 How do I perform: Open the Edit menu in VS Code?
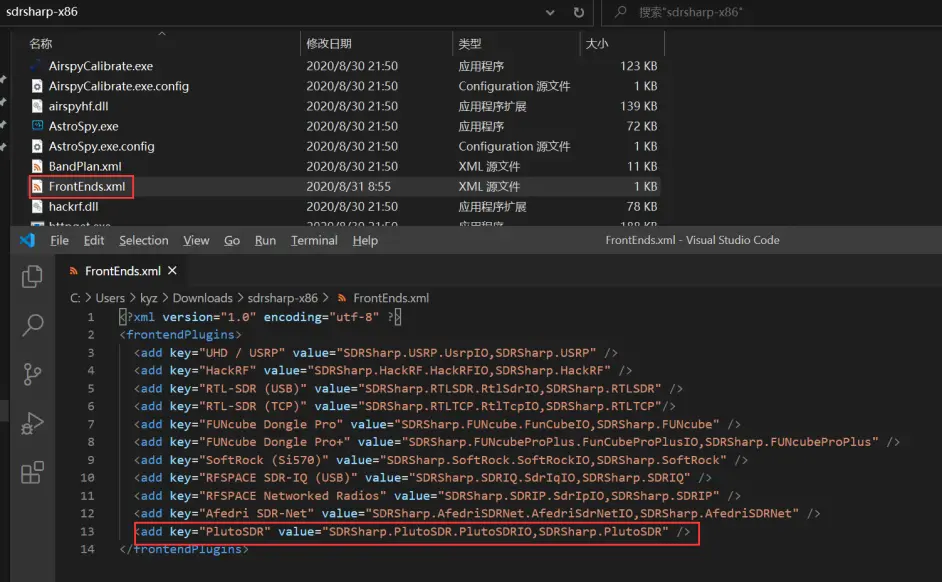tap(94, 240)
